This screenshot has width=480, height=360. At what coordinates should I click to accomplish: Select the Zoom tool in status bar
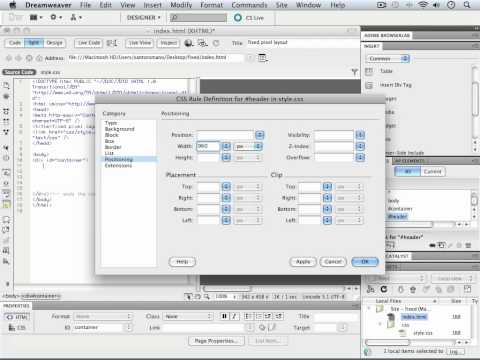pyautogui.click(x=207, y=296)
